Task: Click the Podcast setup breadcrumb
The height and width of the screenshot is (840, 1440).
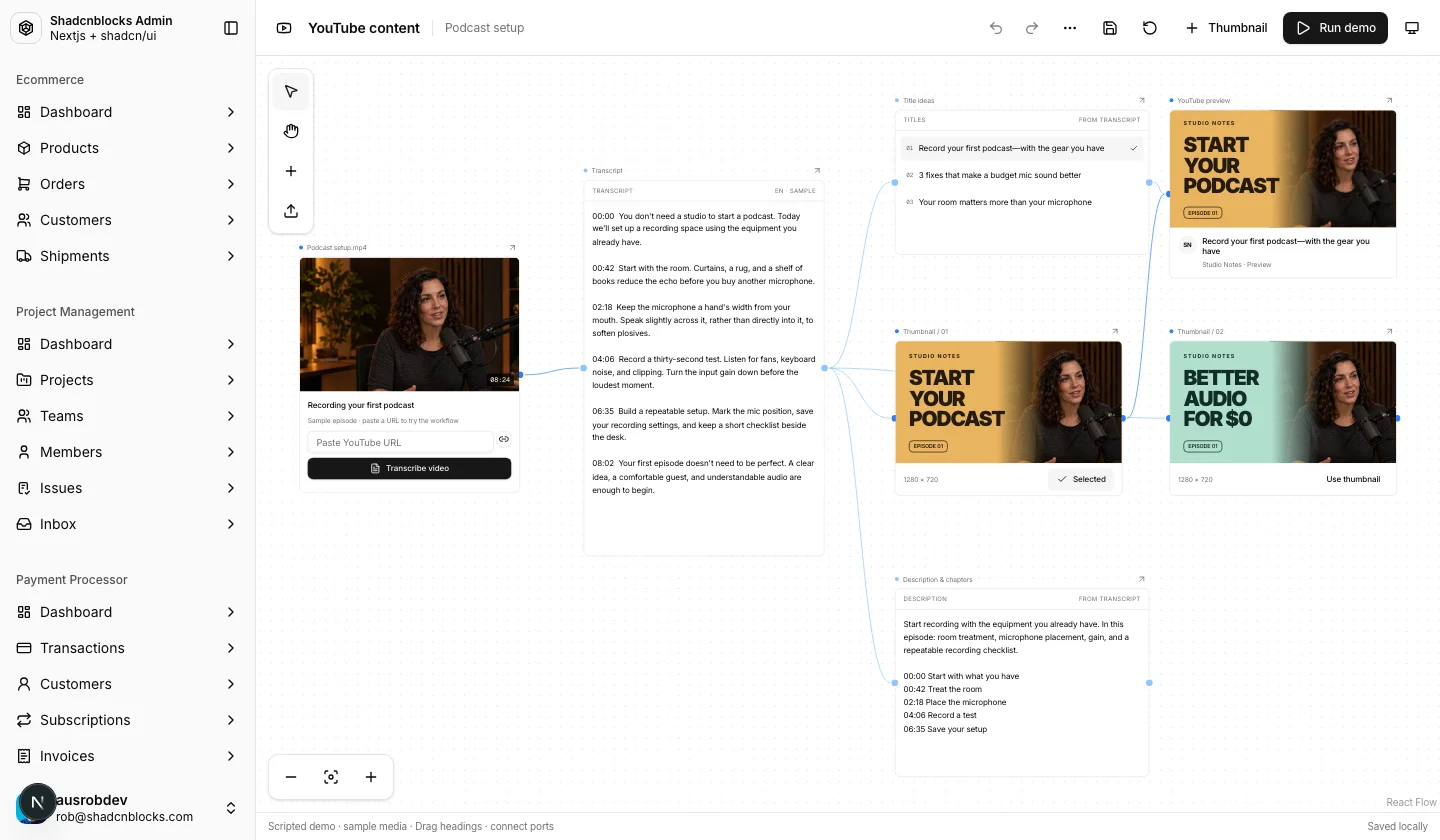Action: click(484, 28)
